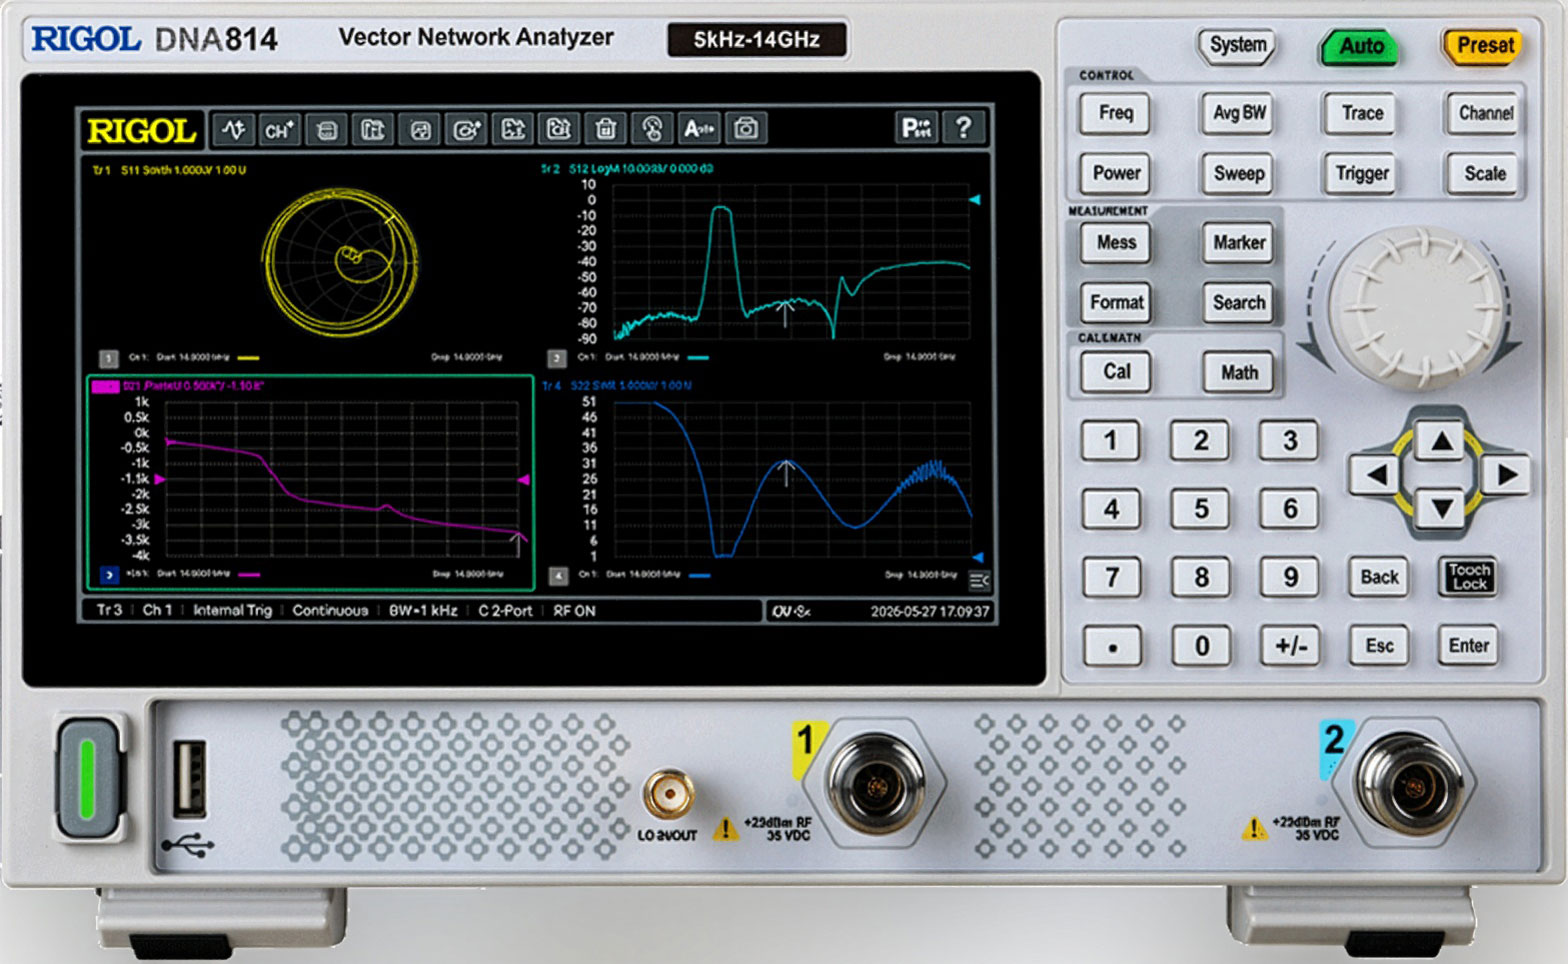
Task: Click the Math key
Action: [1239, 372]
